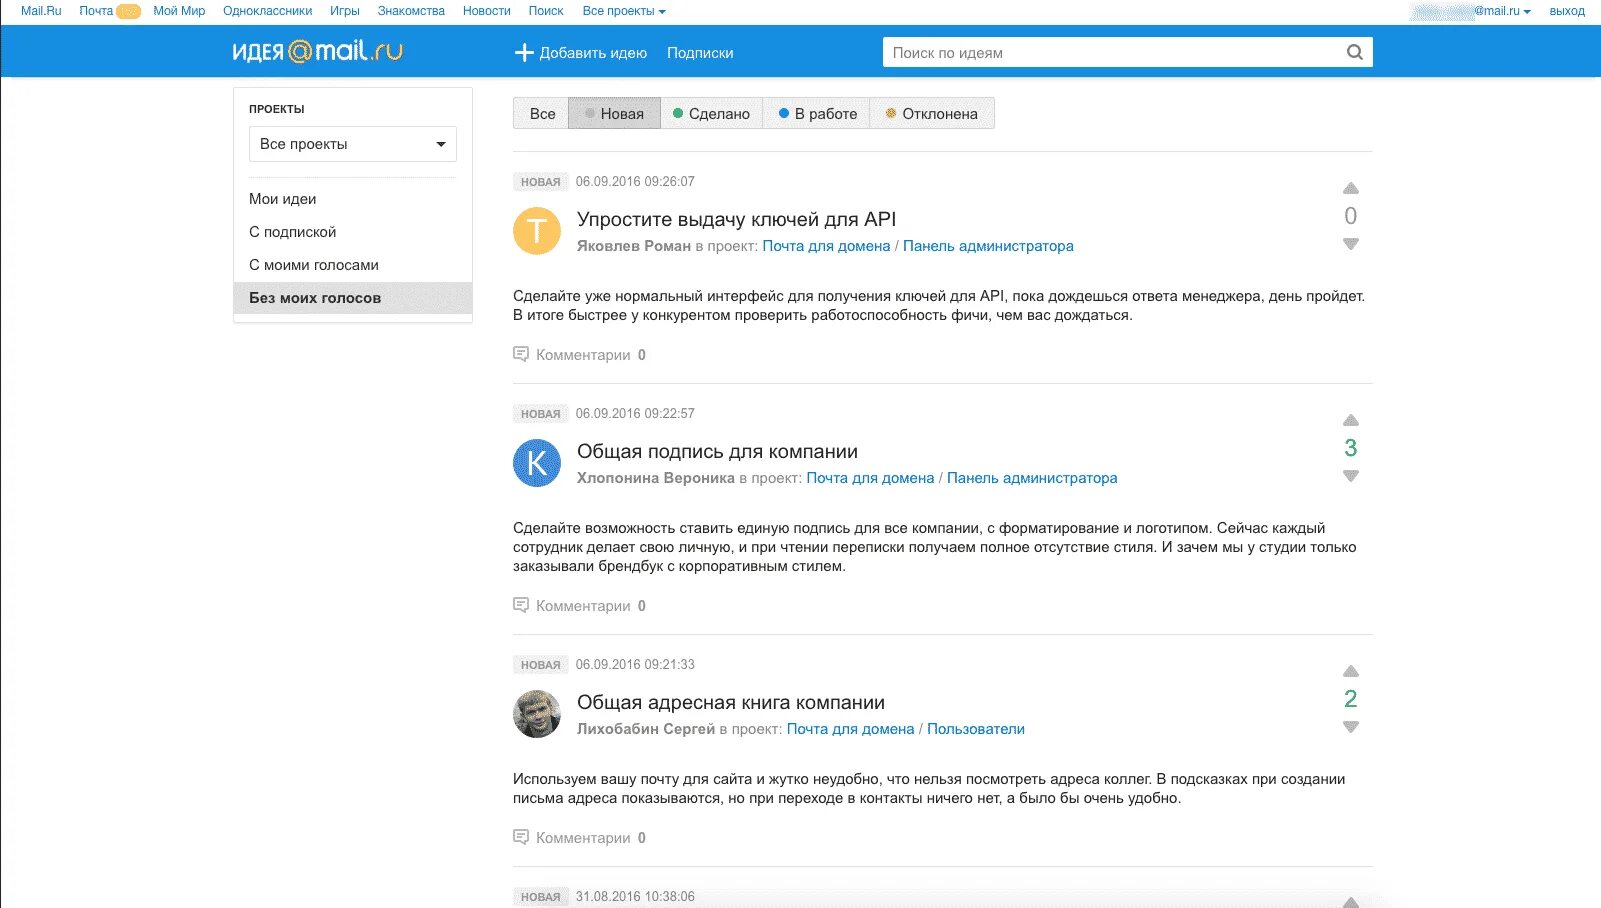Open Лихобабин Сергей's photo avatar
The image size is (1601, 908).
(x=537, y=714)
